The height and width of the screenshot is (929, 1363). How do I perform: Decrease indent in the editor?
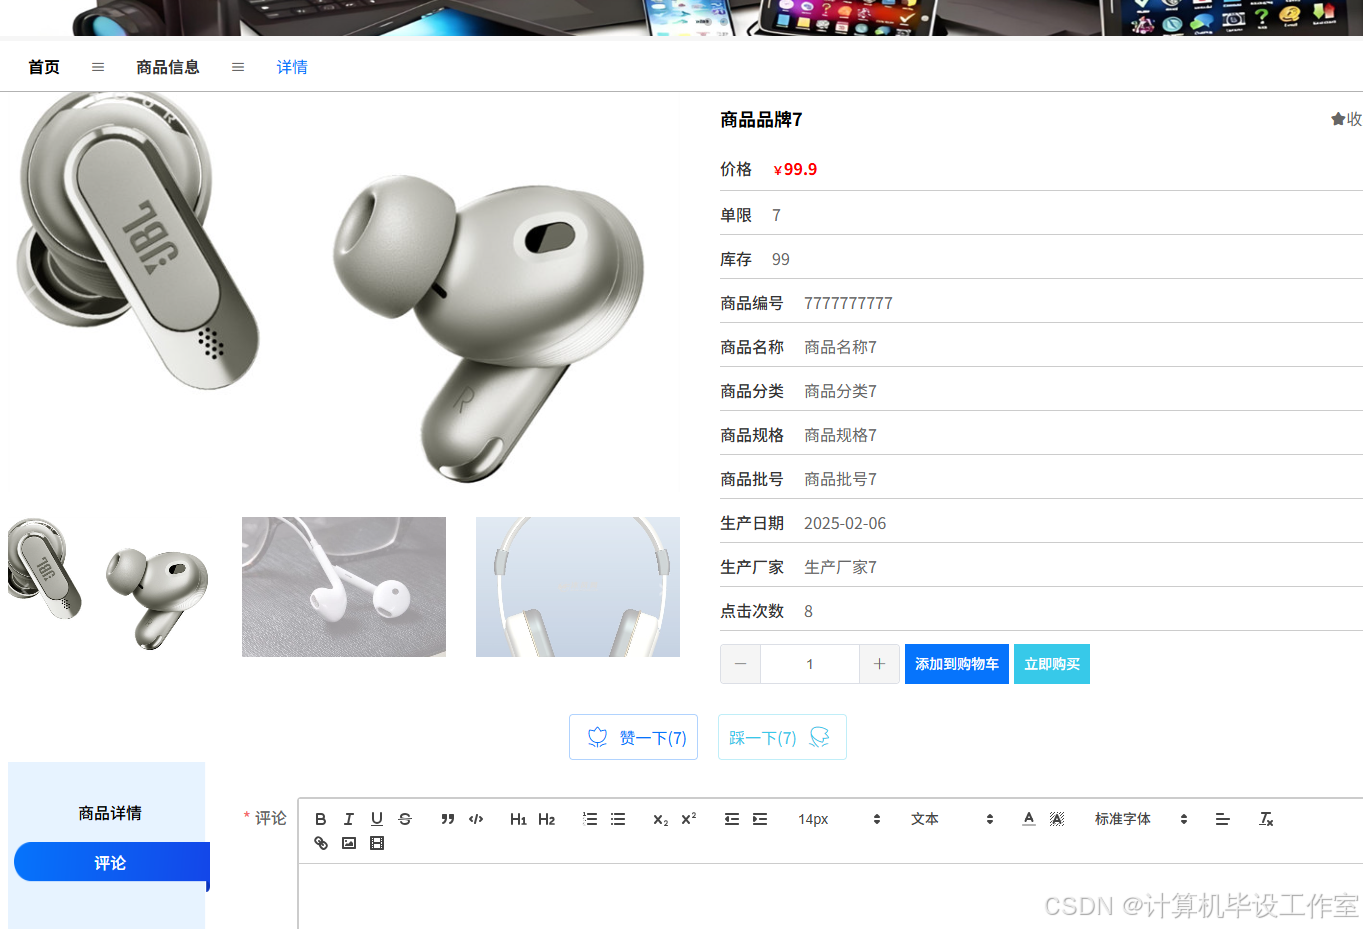click(x=732, y=819)
